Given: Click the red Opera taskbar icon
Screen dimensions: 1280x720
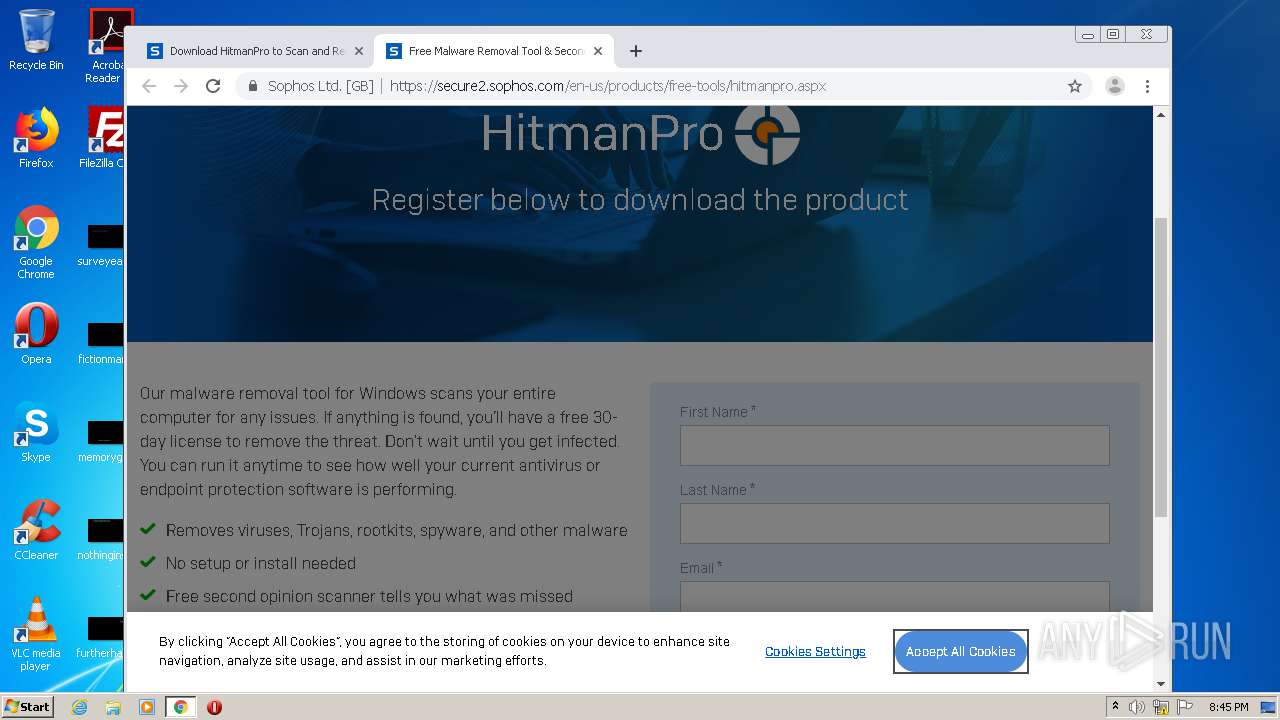Looking at the screenshot, I should (214, 707).
